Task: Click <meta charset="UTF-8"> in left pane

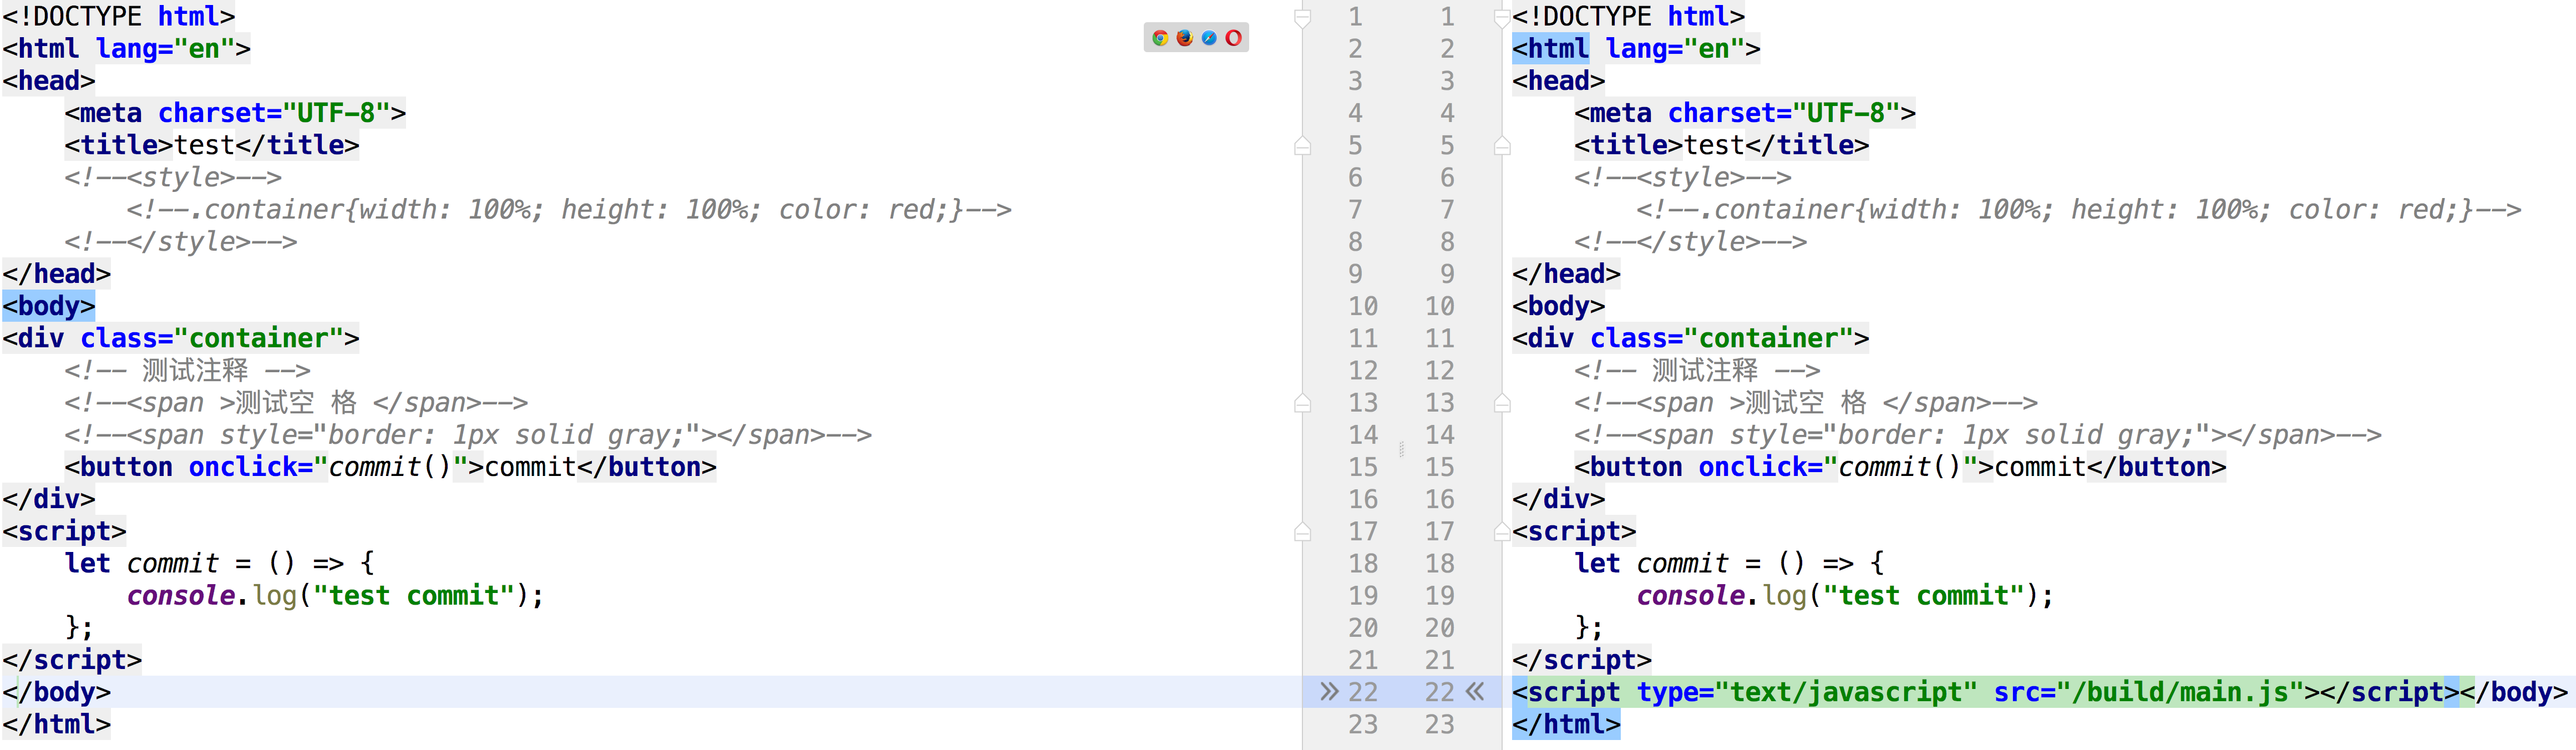Action: [x=235, y=113]
